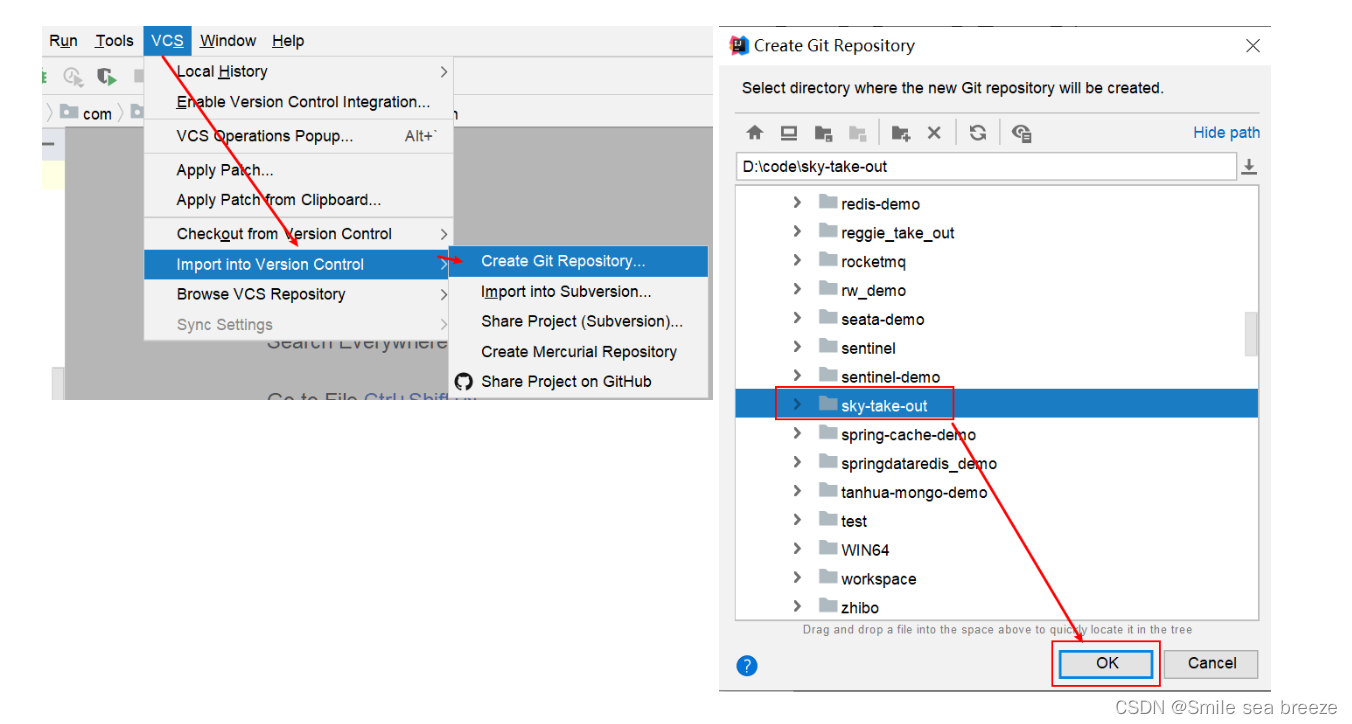Viewport: 1352px width, 724px height.
Task: Jump to the project directory icon
Action: (x=823, y=133)
